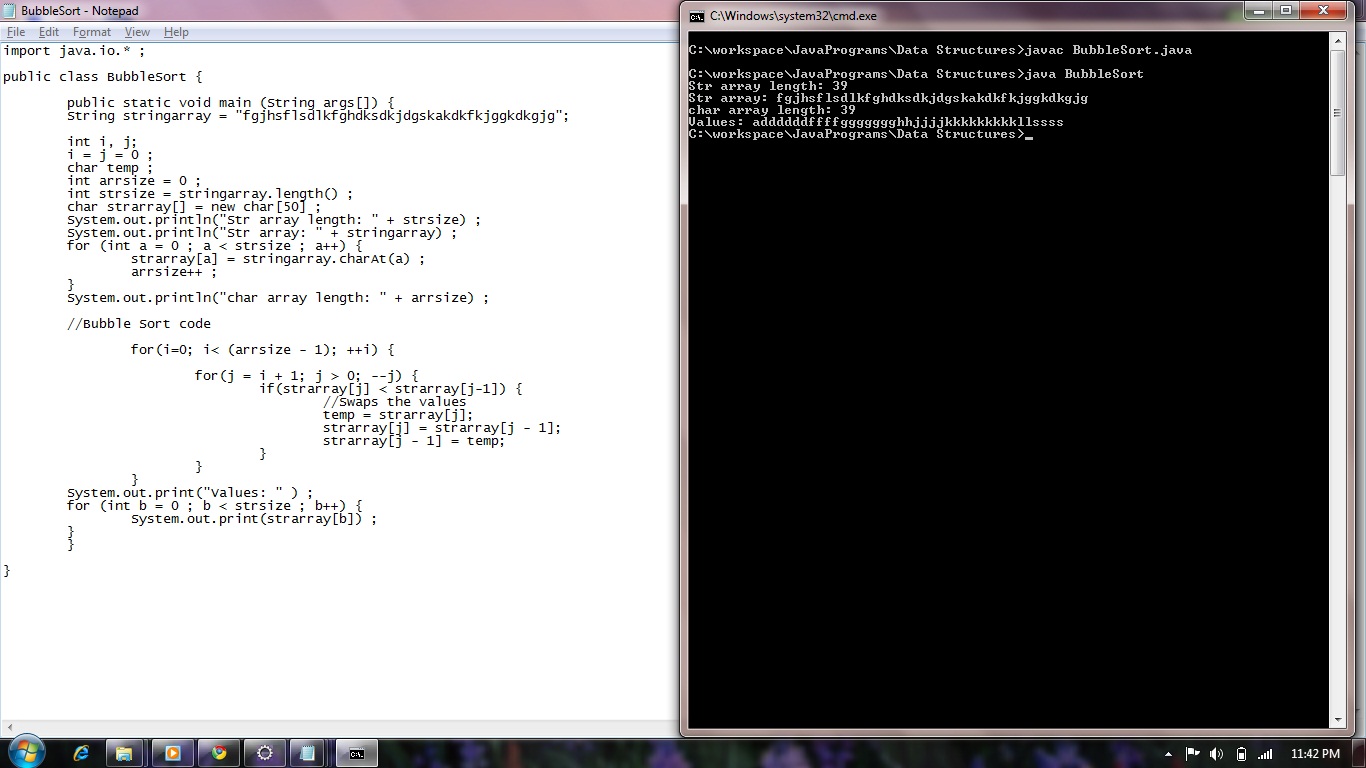Launch Internet Explorer from the taskbar

click(81, 753)
